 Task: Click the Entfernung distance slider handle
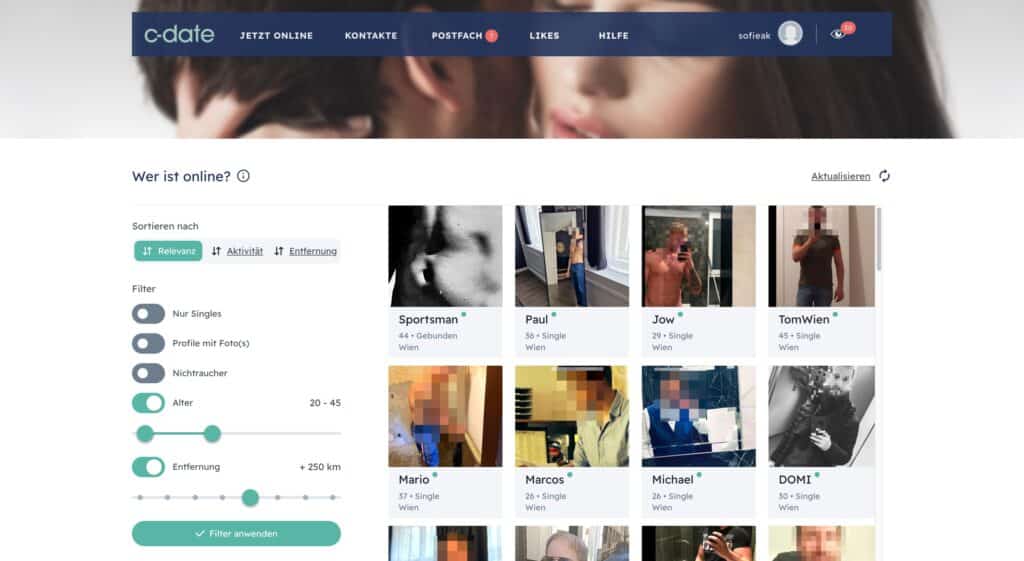tap(250, 498)
